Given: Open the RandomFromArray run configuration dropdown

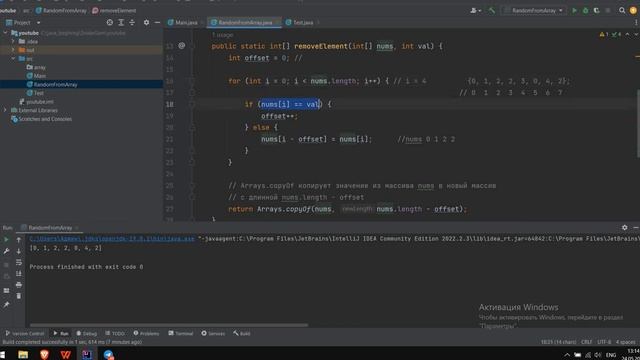Looking at the screenshot, I should tap(534, 11).
